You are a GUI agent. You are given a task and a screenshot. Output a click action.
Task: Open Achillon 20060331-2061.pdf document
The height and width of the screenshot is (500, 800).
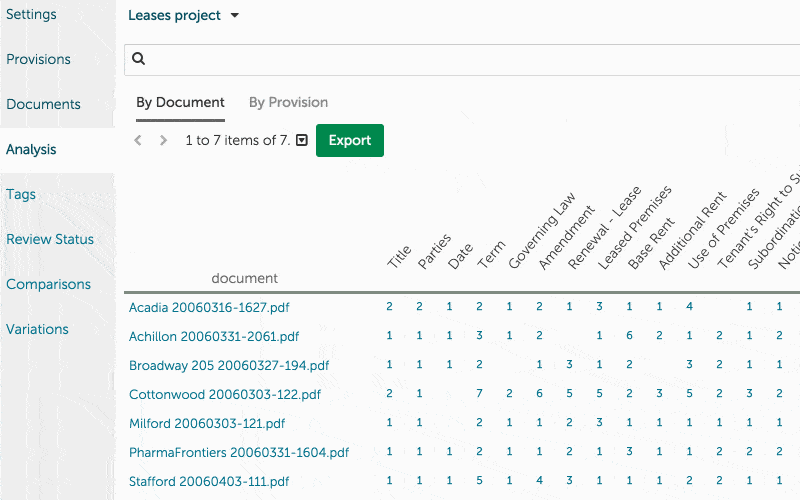click(214, 336)
